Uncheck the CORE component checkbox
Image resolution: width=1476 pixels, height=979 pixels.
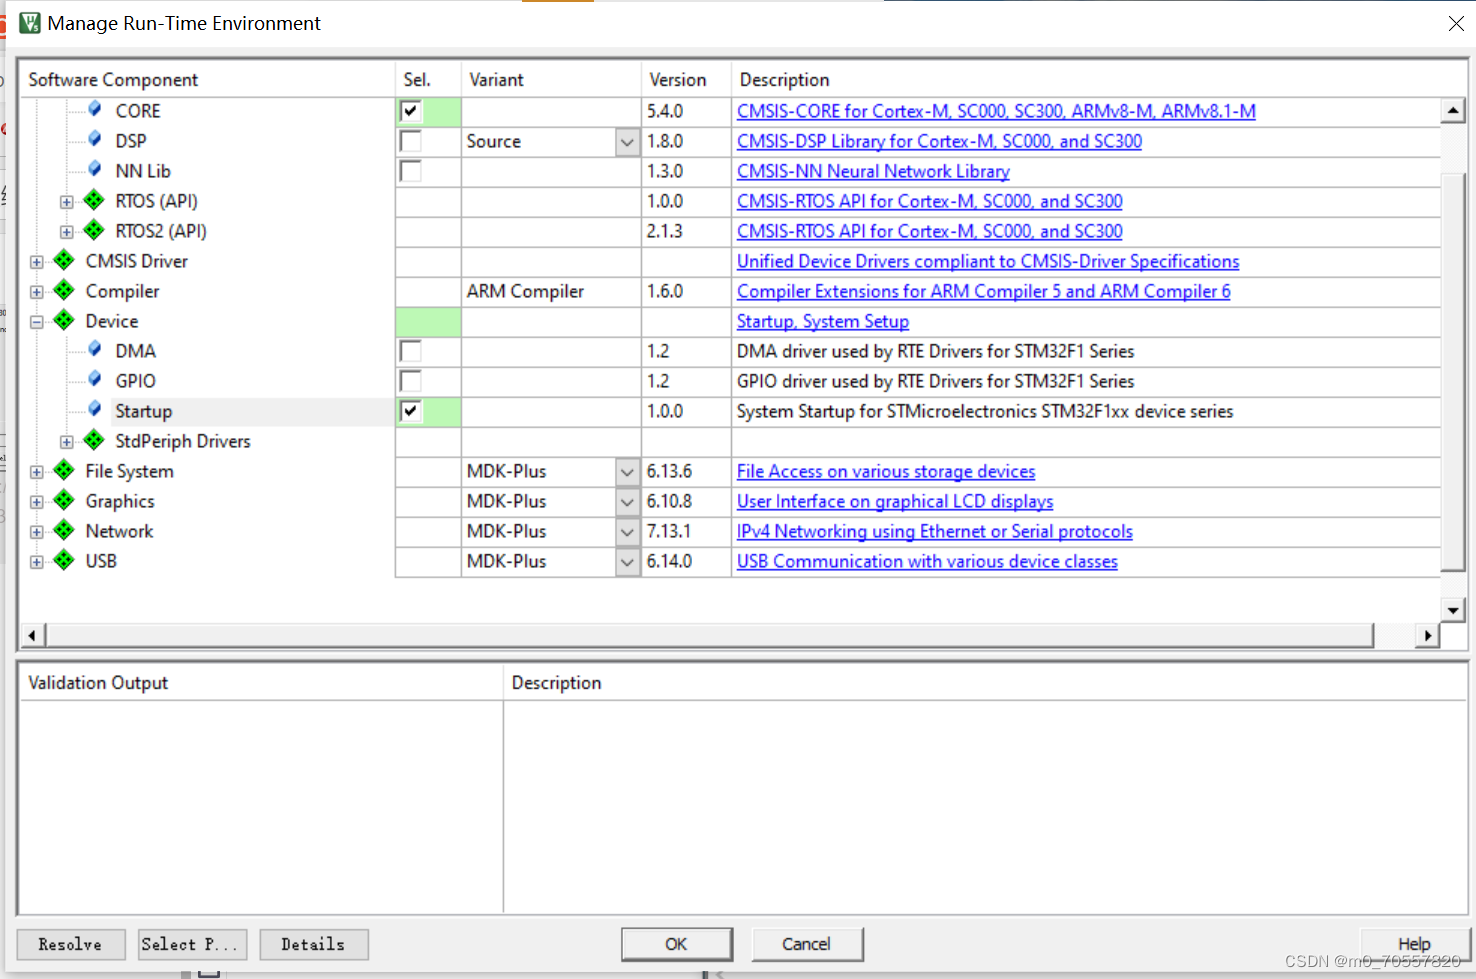pos(410,111)
